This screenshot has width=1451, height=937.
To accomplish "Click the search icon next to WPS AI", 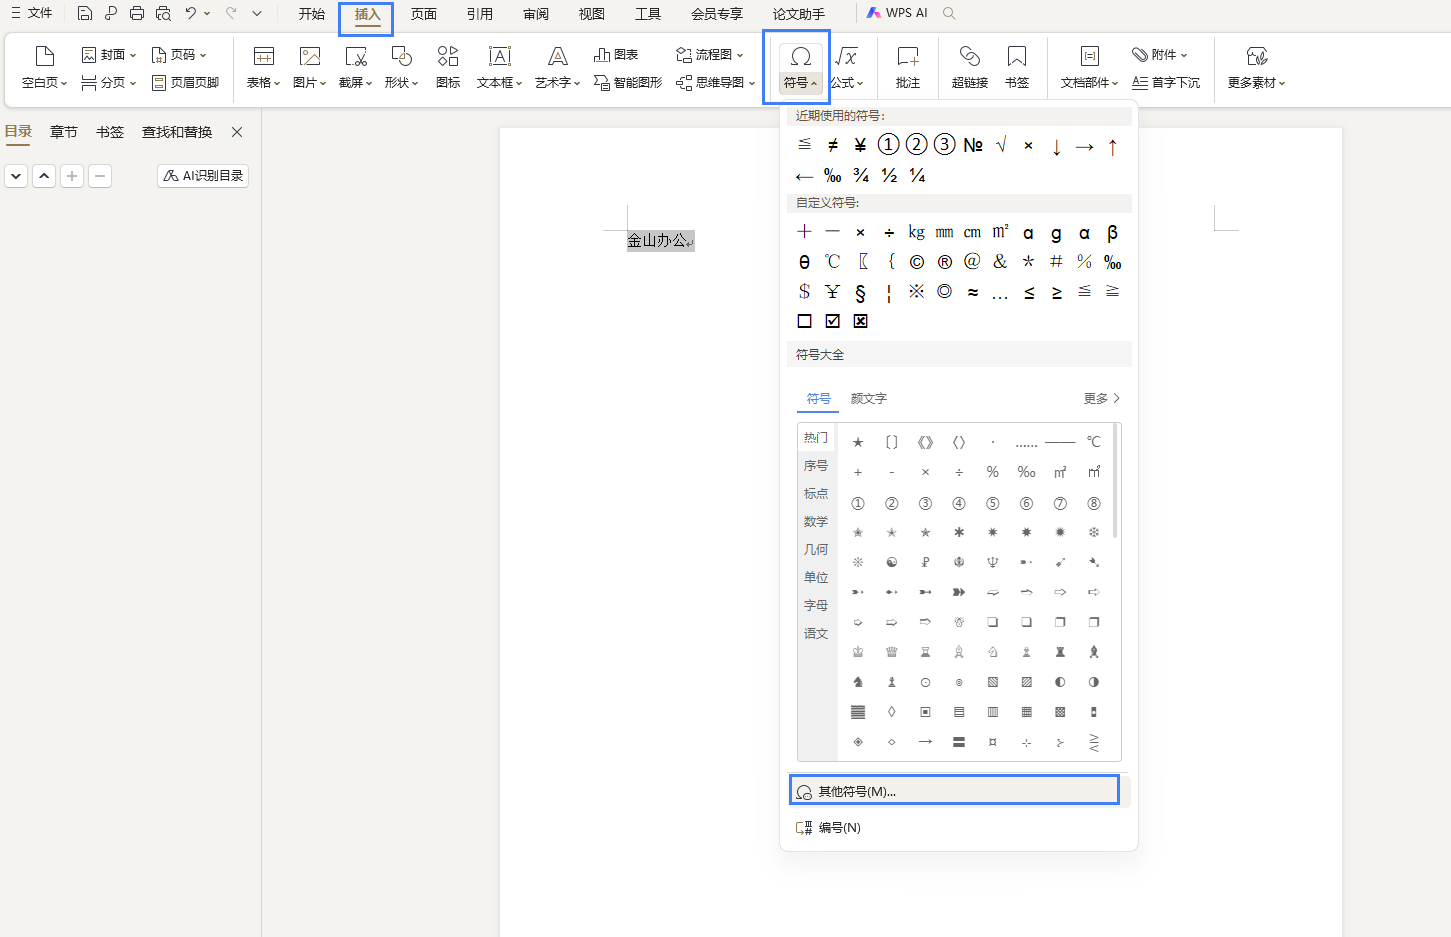I will tap(949, 13).
